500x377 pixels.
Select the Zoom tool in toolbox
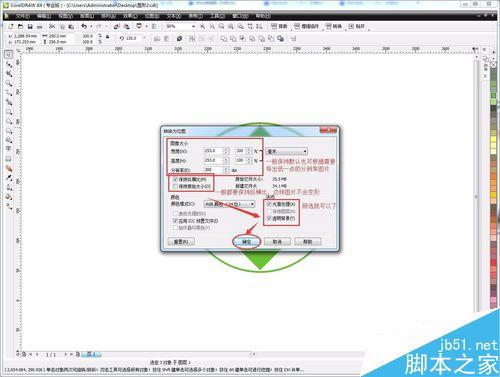(x=9, y=83)
